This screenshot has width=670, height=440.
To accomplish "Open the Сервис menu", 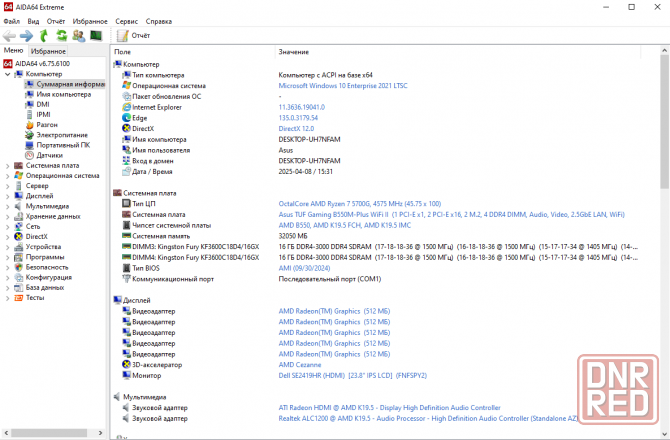I will (x=126, y=21).
